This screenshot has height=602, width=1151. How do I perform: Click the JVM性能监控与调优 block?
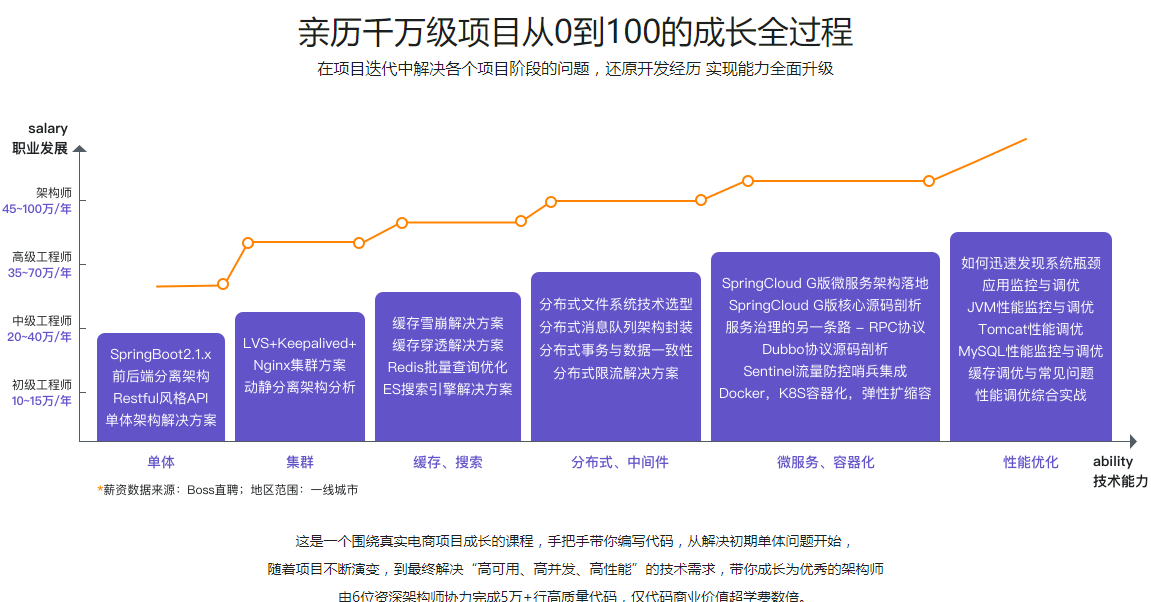click(1031, 337)
